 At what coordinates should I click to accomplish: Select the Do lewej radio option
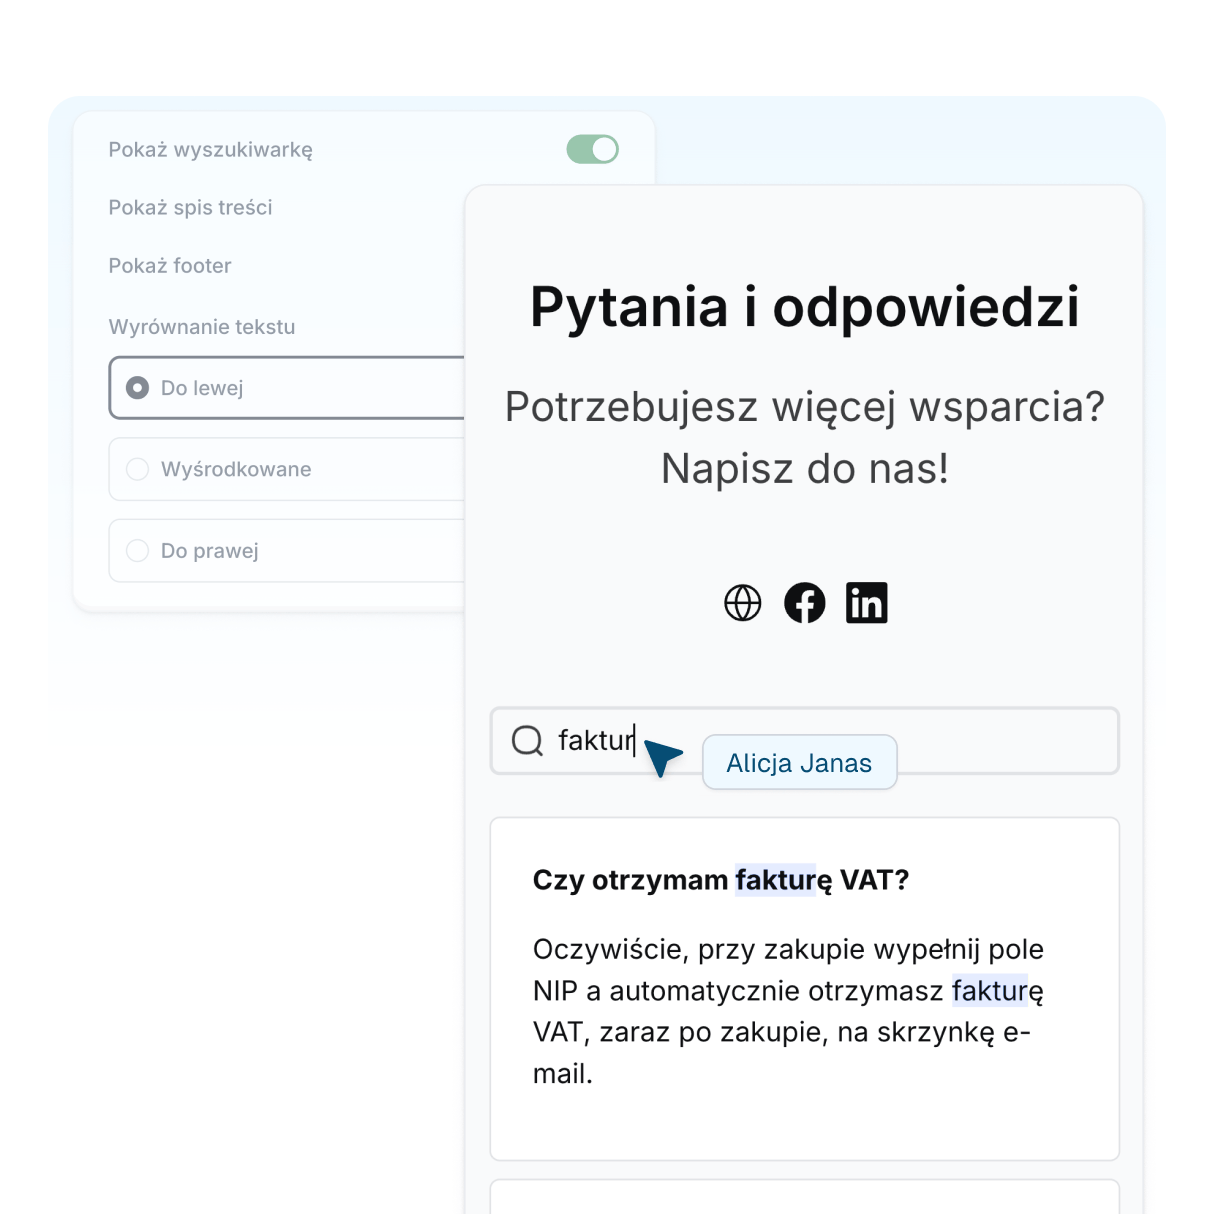pos(287,388)
